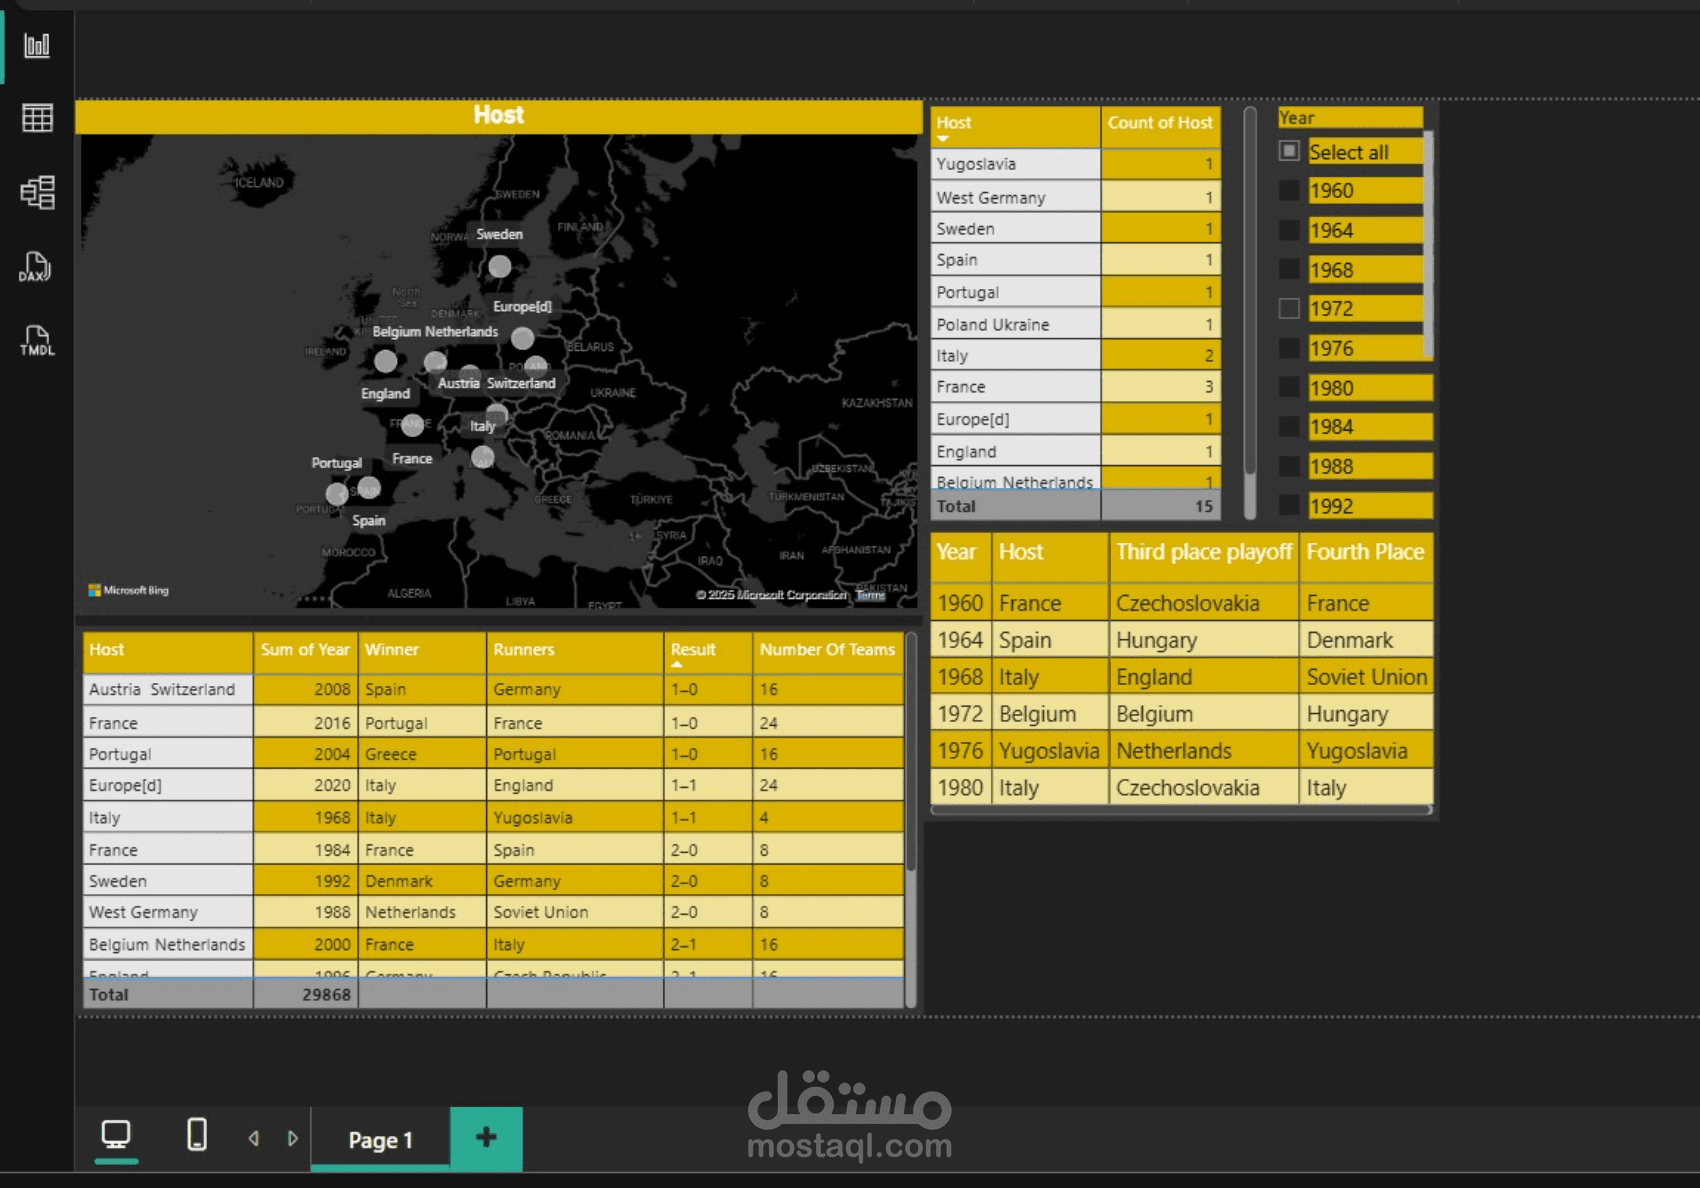The width and height of the screenshot is (1700, 1188).
Task: Open the DAX query view icon
Action: coord(36,267)
